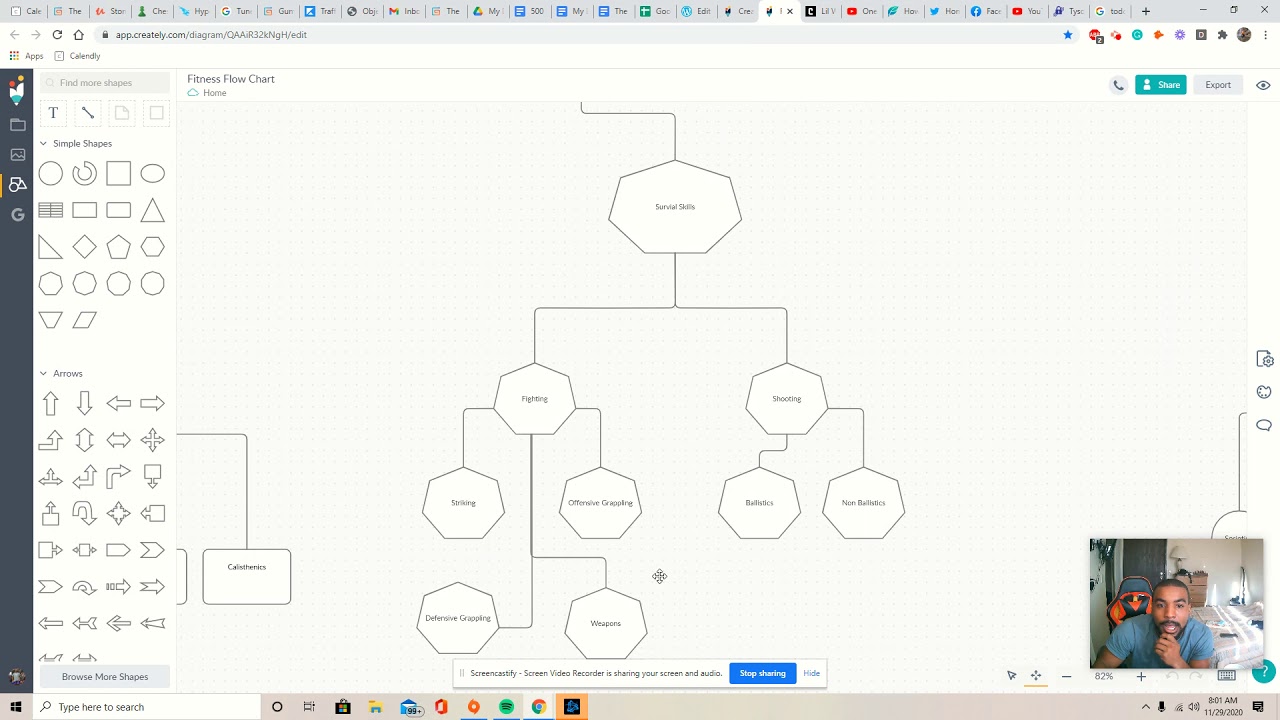Screen dimensions: 1280x720
Task: Click the Find more shapes search field
Action: click(x=104, y=83)
